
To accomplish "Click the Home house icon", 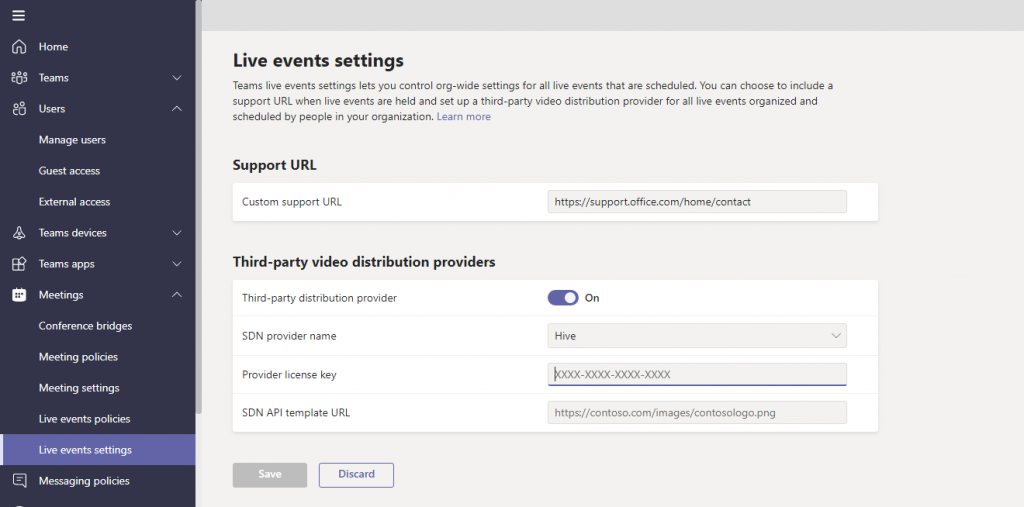I will click(18, 47).
